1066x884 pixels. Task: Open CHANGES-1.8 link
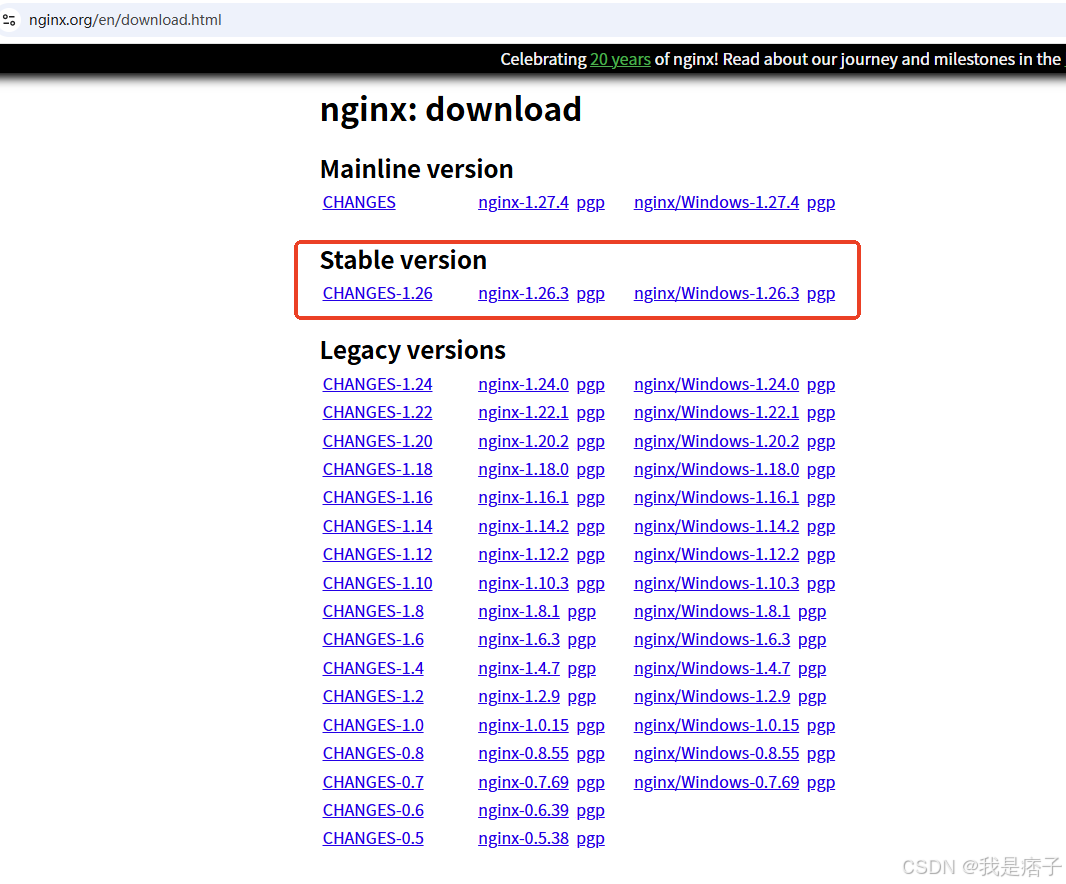click(373, 612)
